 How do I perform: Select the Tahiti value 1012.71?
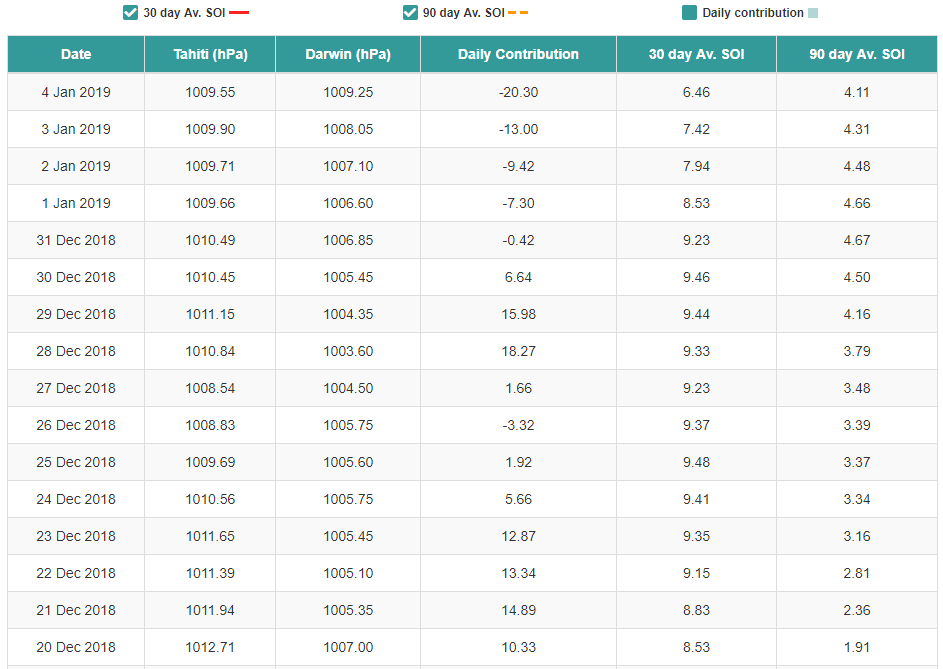click(210, 647)
